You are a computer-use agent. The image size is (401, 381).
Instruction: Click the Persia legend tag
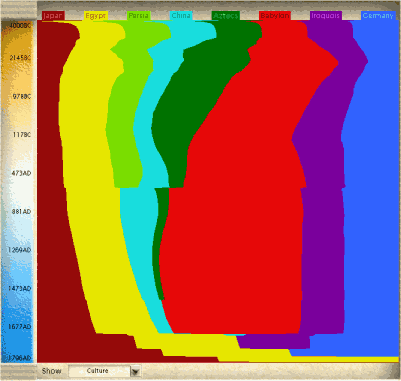(x=139, y=16)
